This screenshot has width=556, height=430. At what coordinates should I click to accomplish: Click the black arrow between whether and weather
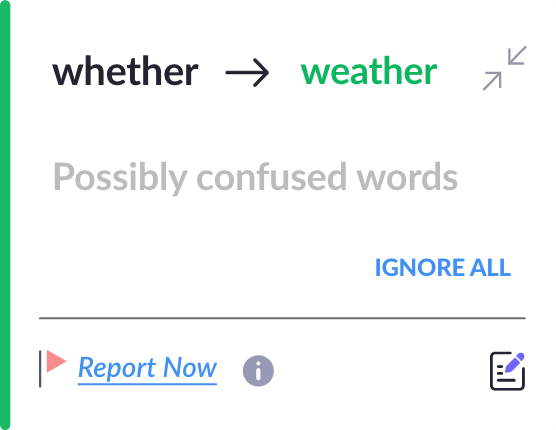247,73
